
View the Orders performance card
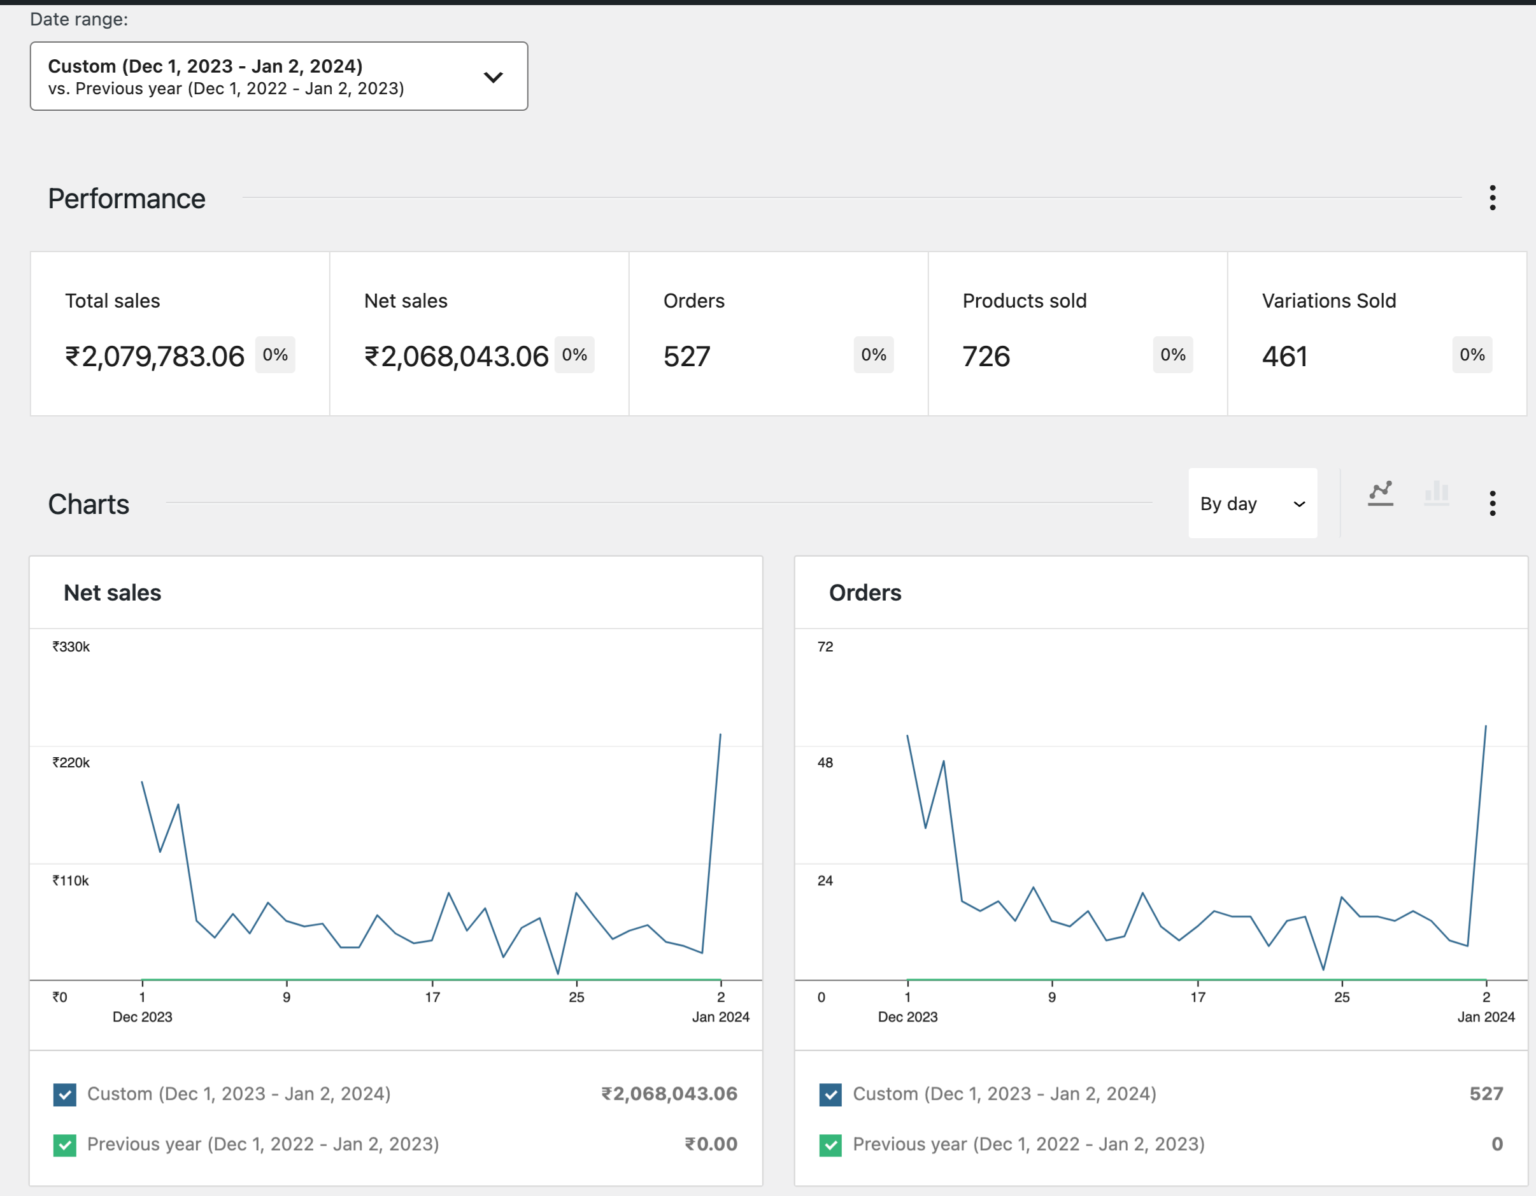tap(778, 333)
